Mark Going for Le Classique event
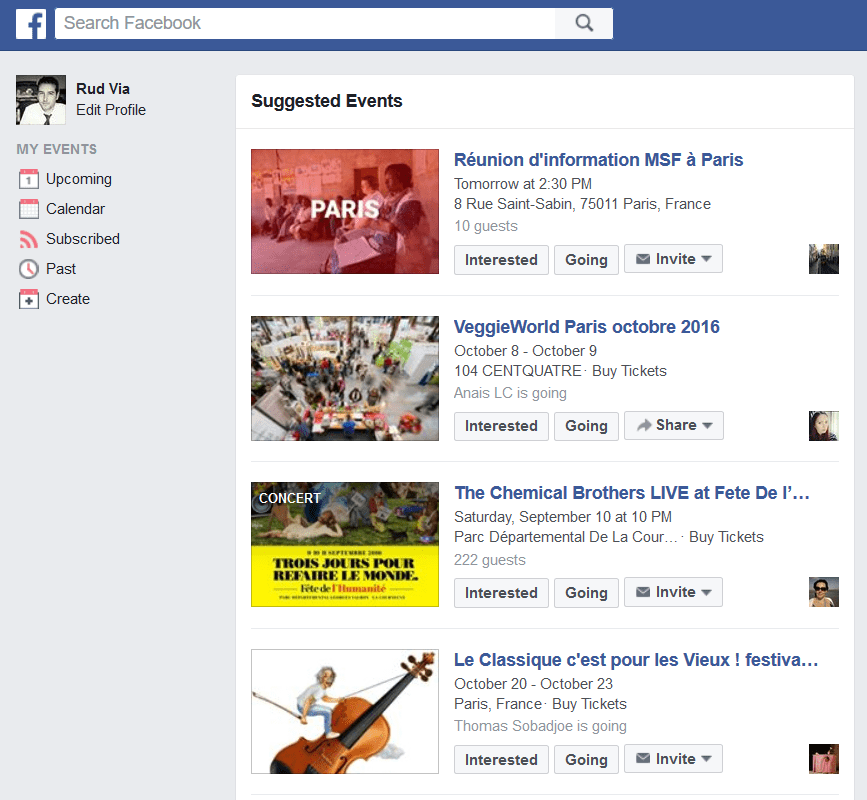The width and height of the screenshot is (867, 800). (586, 760)
